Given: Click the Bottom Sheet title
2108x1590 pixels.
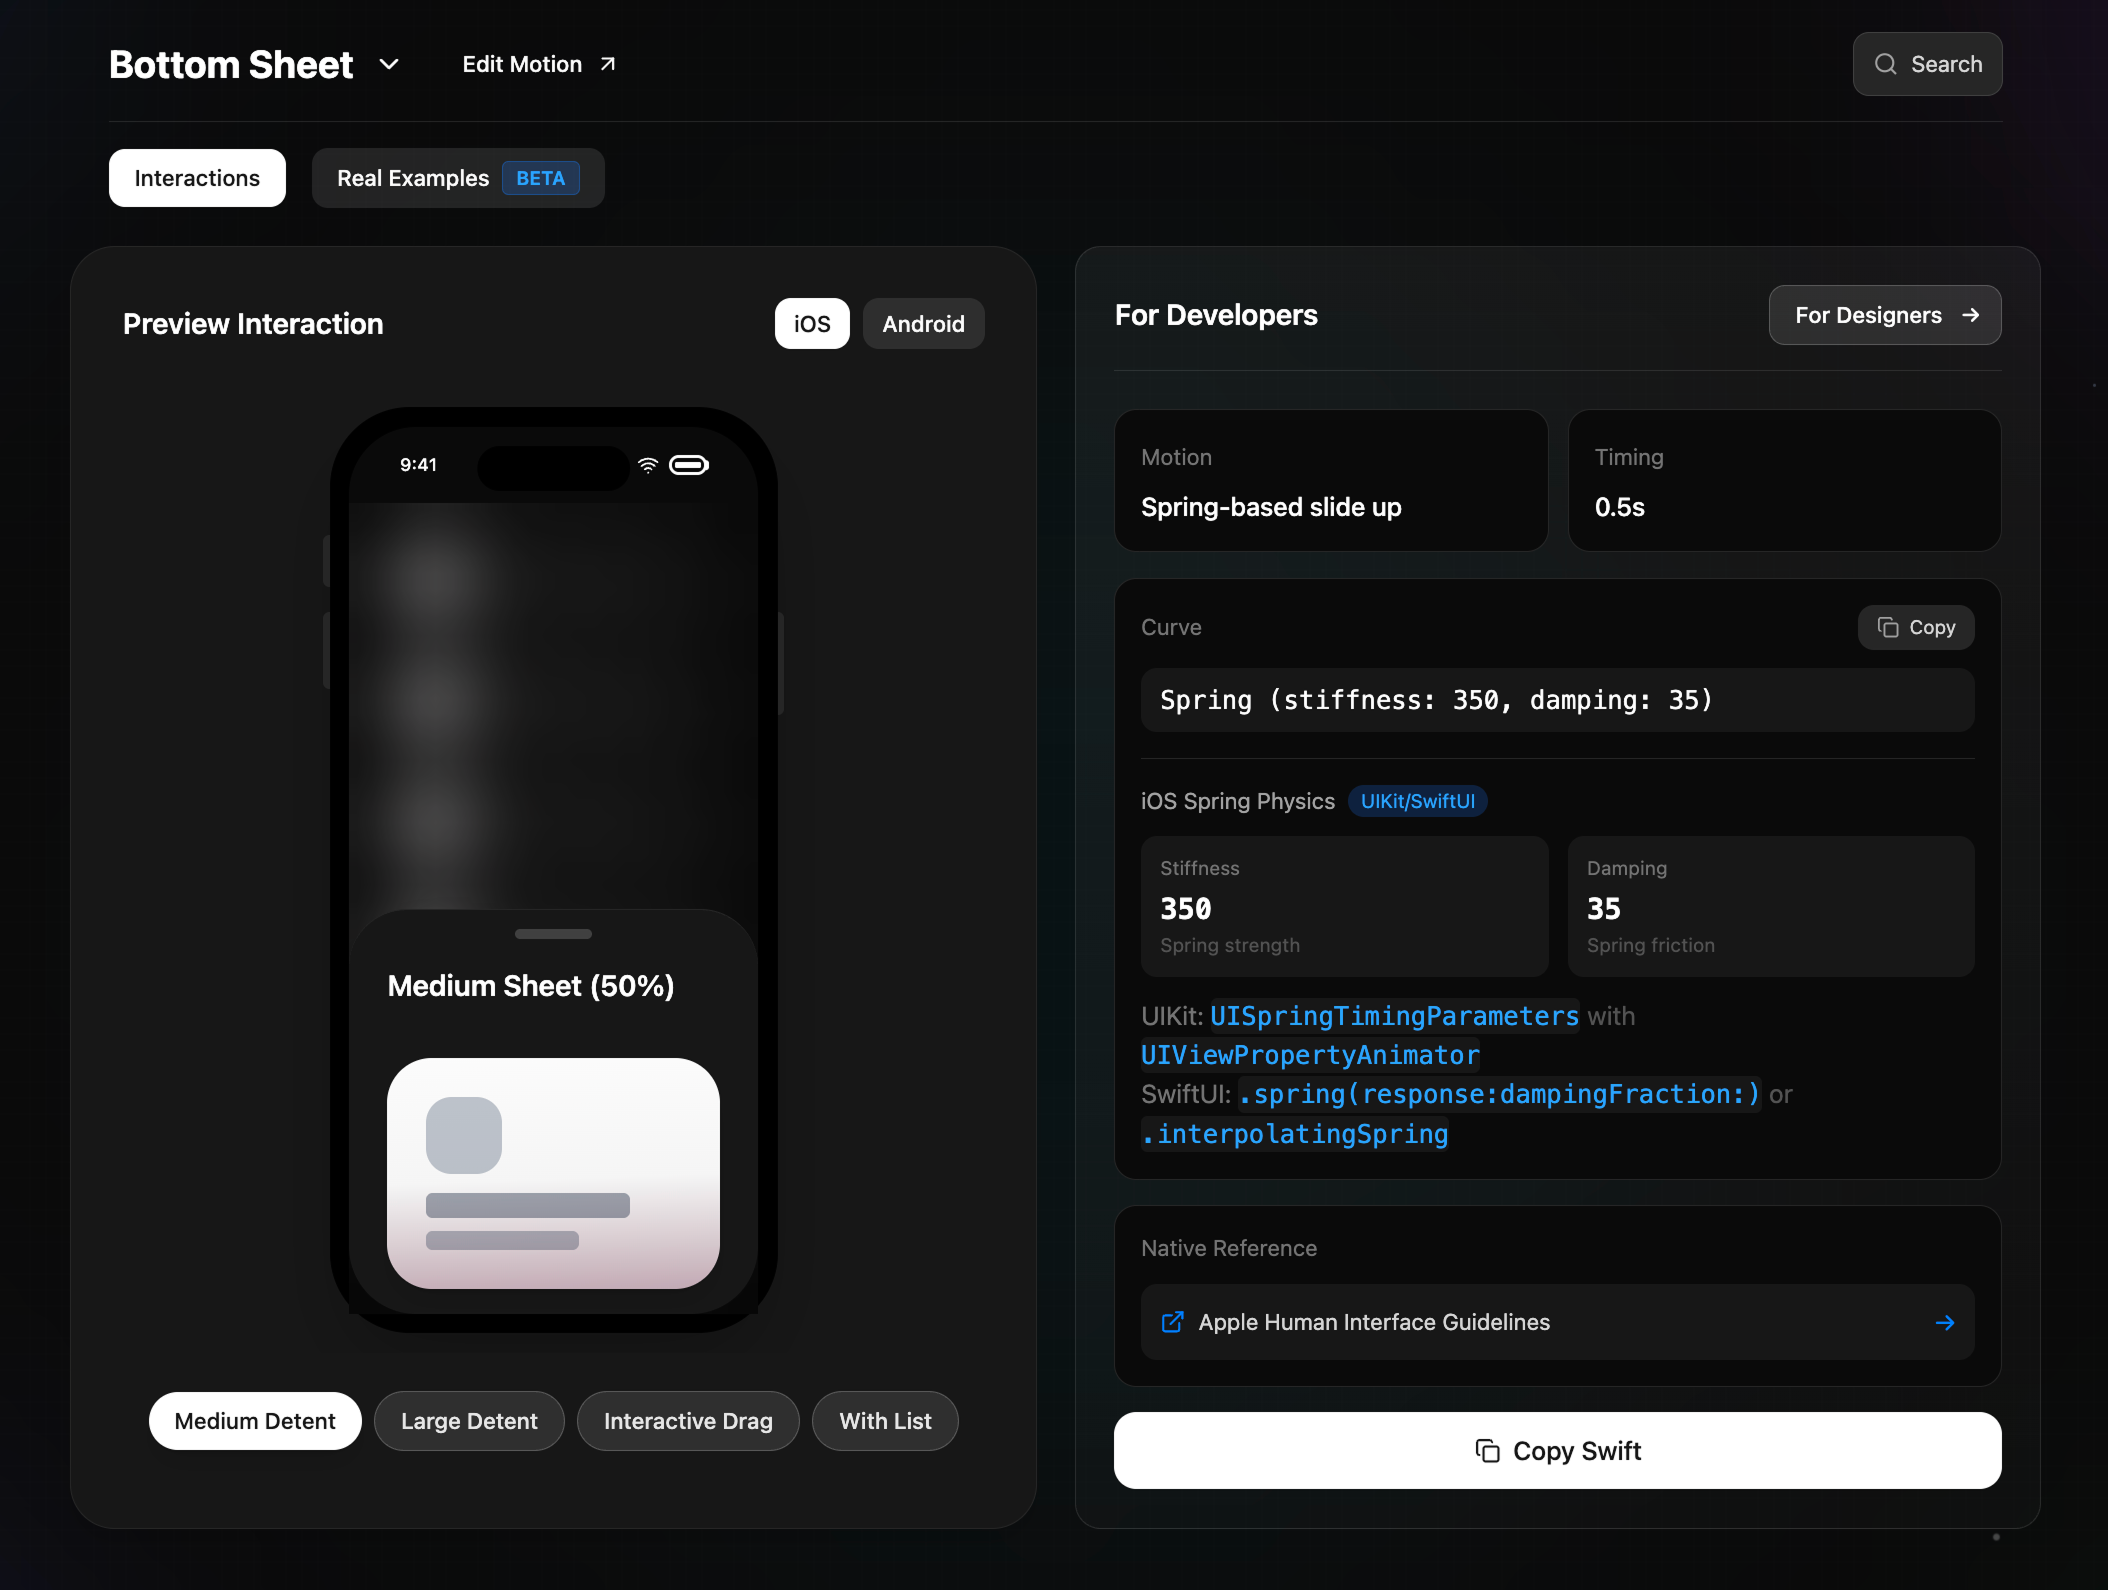Looking at the screenshot, I should click(x=231, y=65).
